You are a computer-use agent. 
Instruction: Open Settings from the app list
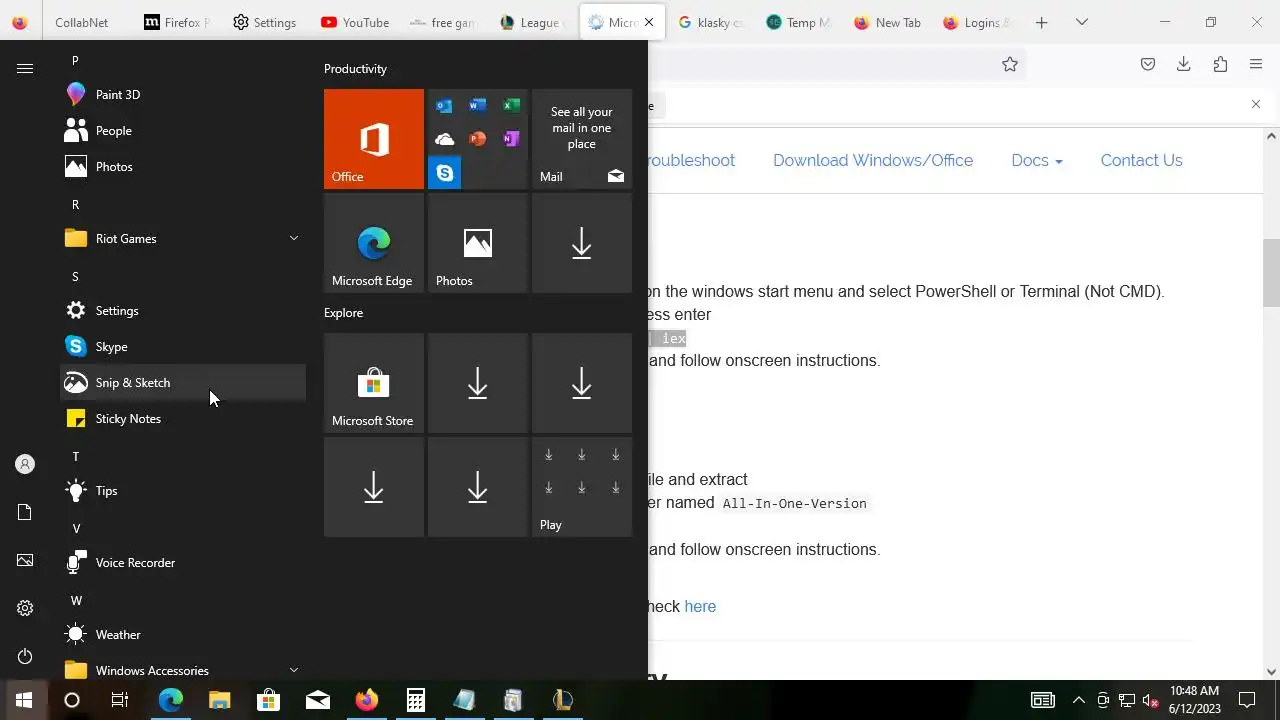(183, 311)
